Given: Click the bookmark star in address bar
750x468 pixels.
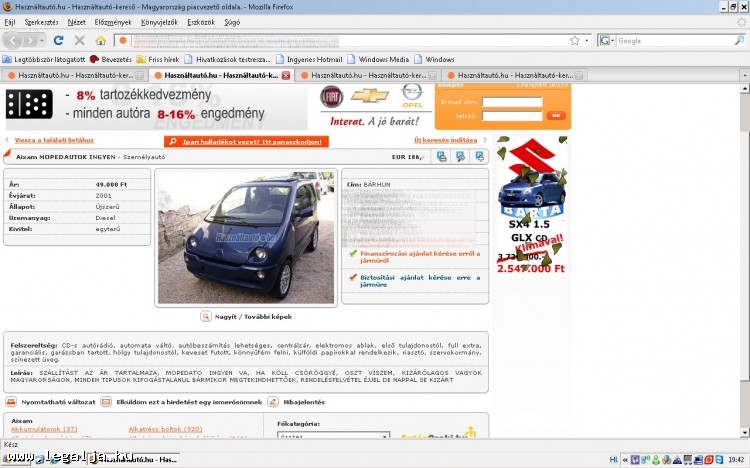Looking at the screenshot, I should 574,41.
